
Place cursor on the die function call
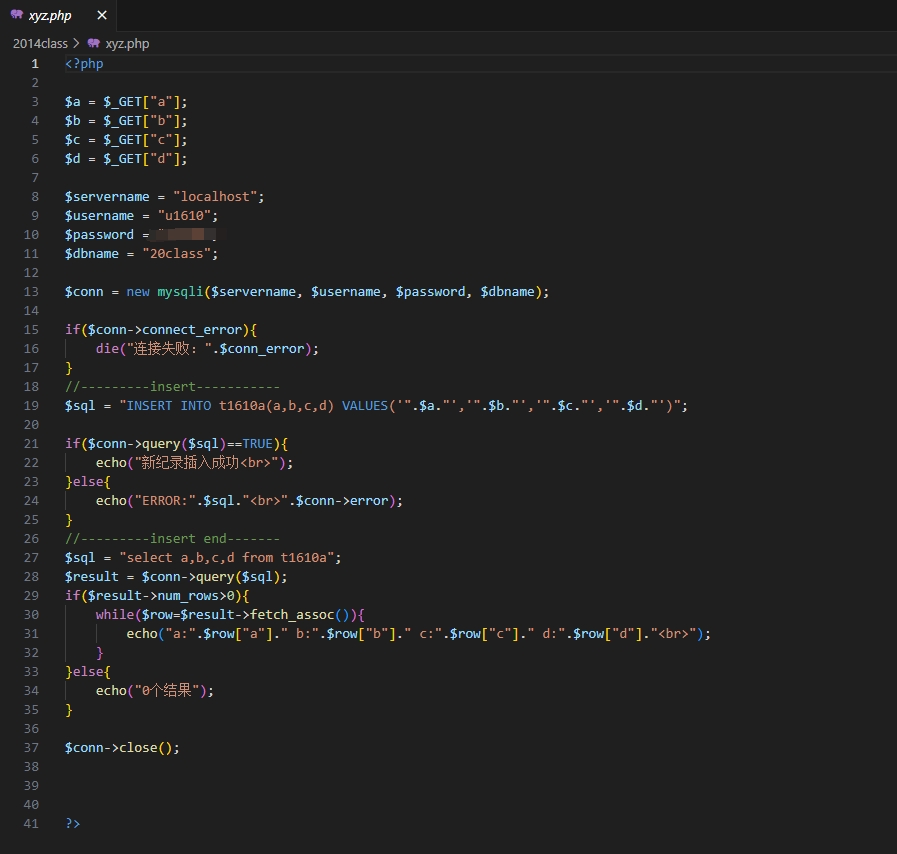(x=106, y=349)
